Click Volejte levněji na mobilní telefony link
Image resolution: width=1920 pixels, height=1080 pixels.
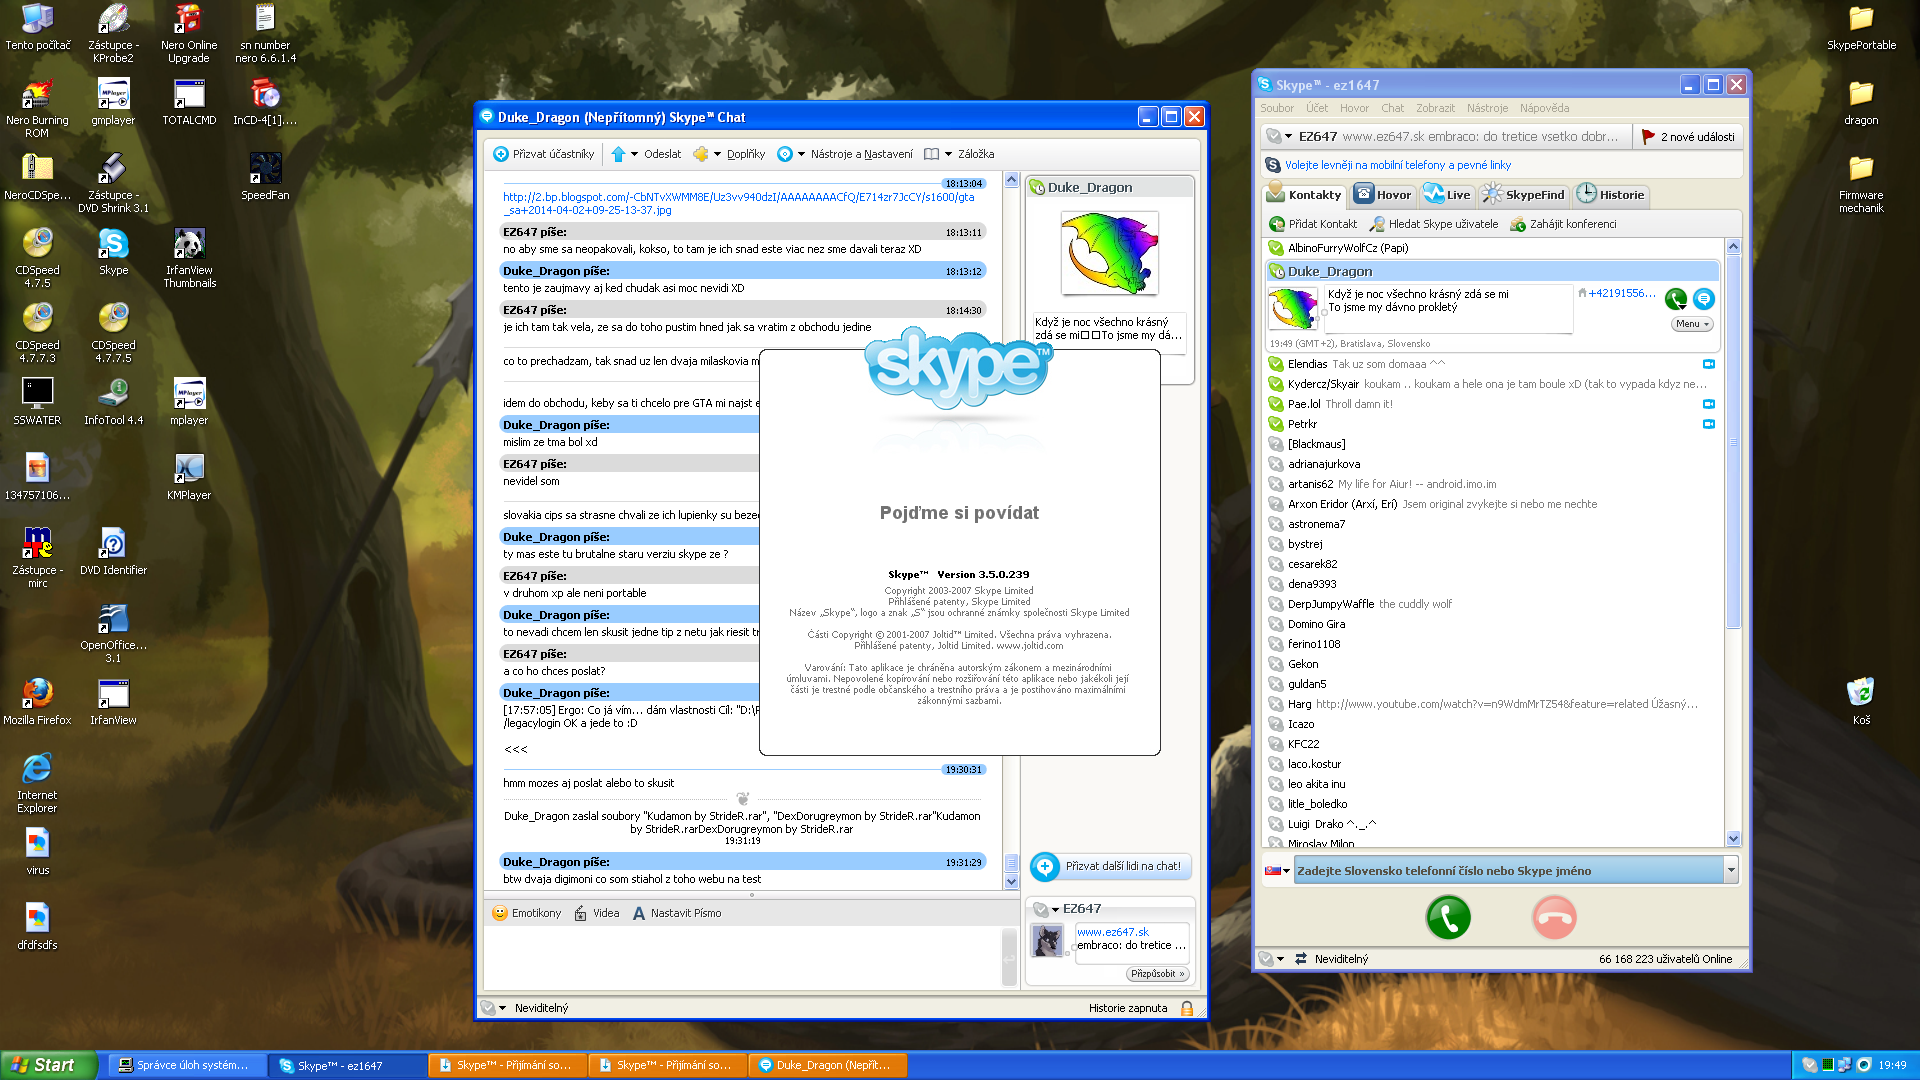point(1397,165)
